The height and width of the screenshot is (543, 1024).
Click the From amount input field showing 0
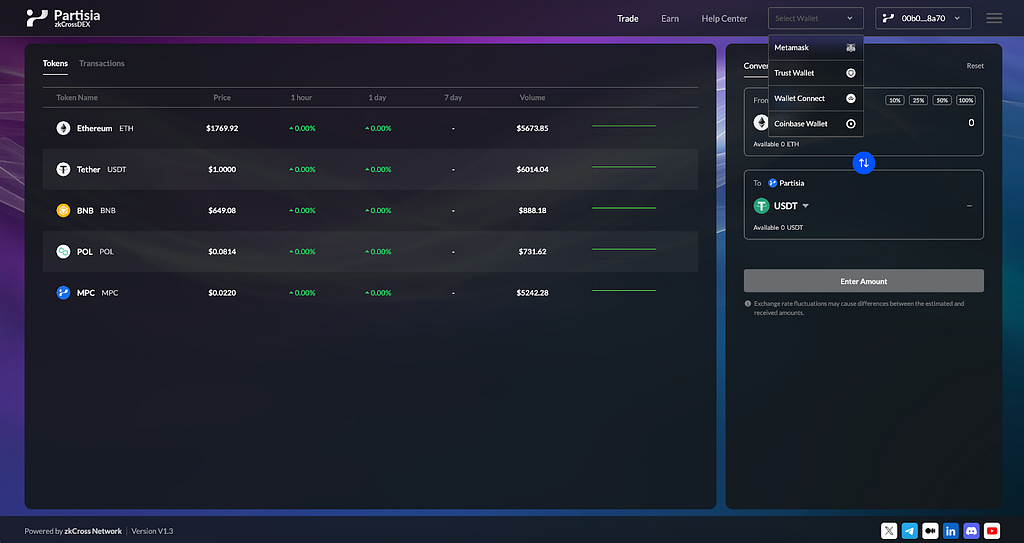pos(971,123)
